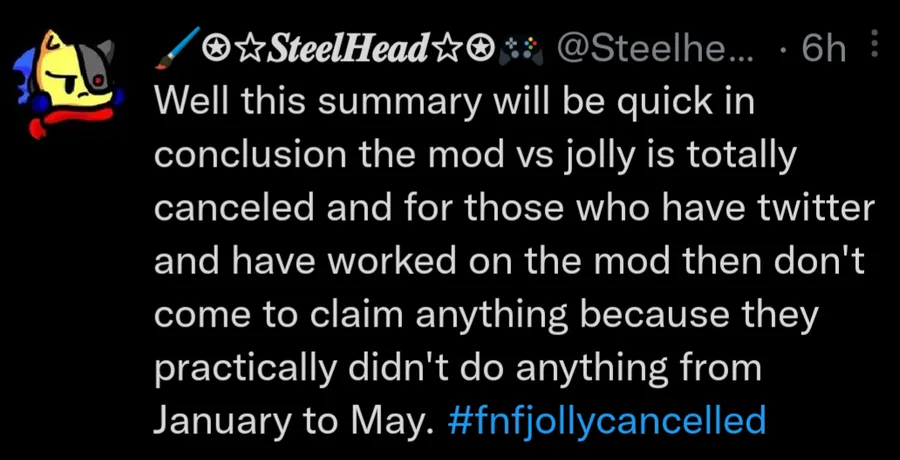Expand the tweet options via vertical ellipsis
Screen dimensions: 900x460
875,44
